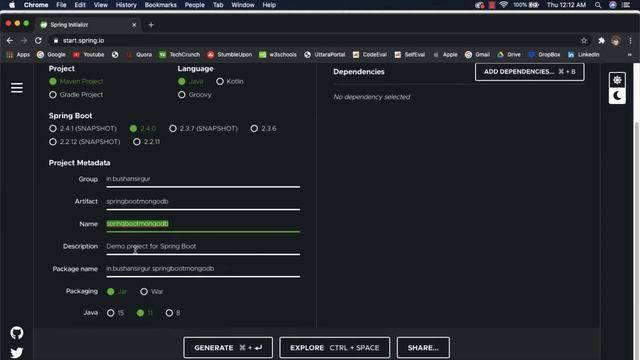Go forward in browser history
Viewport: 640px width, 360px height.
pyautogui.click(x=24, y=40)
